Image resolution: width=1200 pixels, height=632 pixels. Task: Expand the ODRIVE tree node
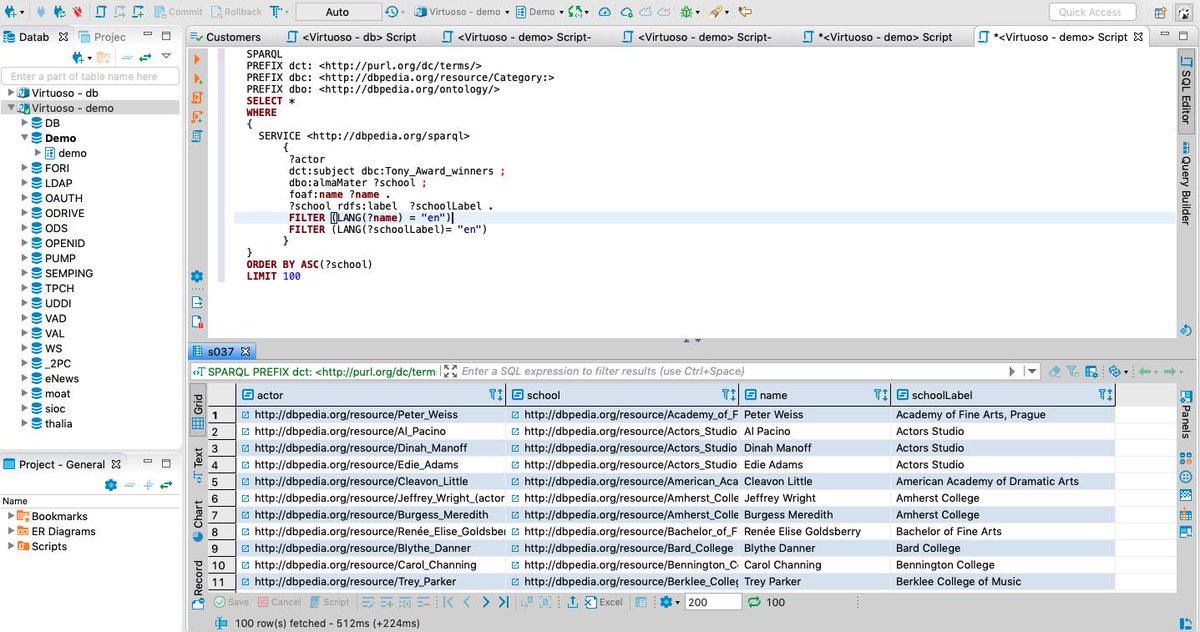click(x=24, y=213)
